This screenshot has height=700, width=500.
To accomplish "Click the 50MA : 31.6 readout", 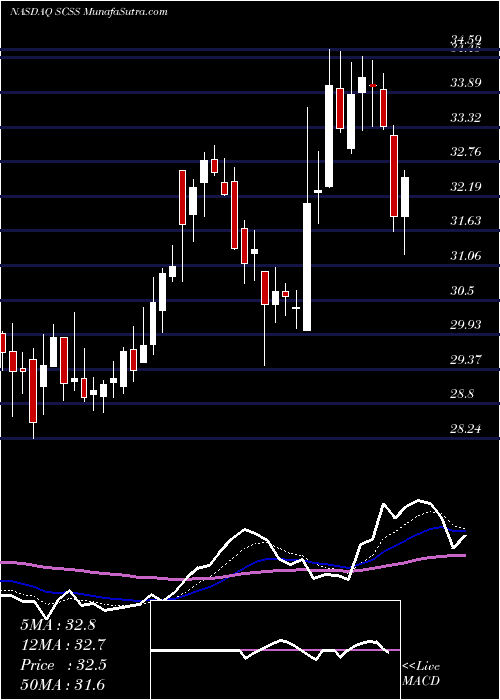I will tap(63, 684).
